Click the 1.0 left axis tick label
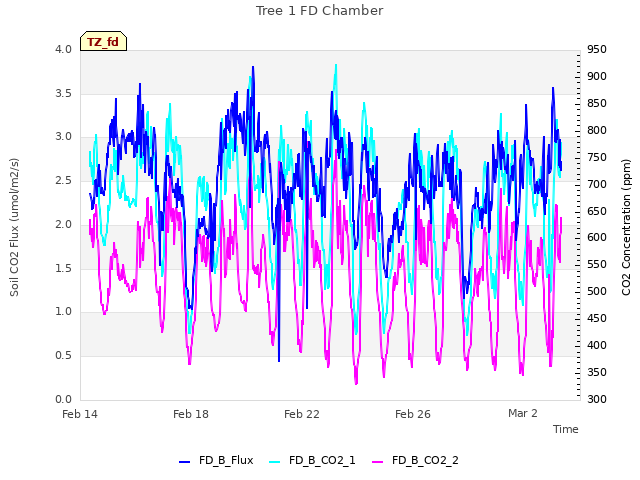Image resolution: width=640 pixels, height=480 pixels. 63,312
